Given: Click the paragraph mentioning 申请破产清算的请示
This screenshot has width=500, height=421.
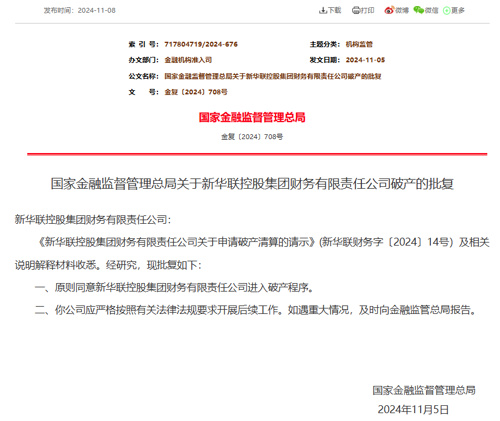Looking at the screenshot, I should click(x=263, y=242).
